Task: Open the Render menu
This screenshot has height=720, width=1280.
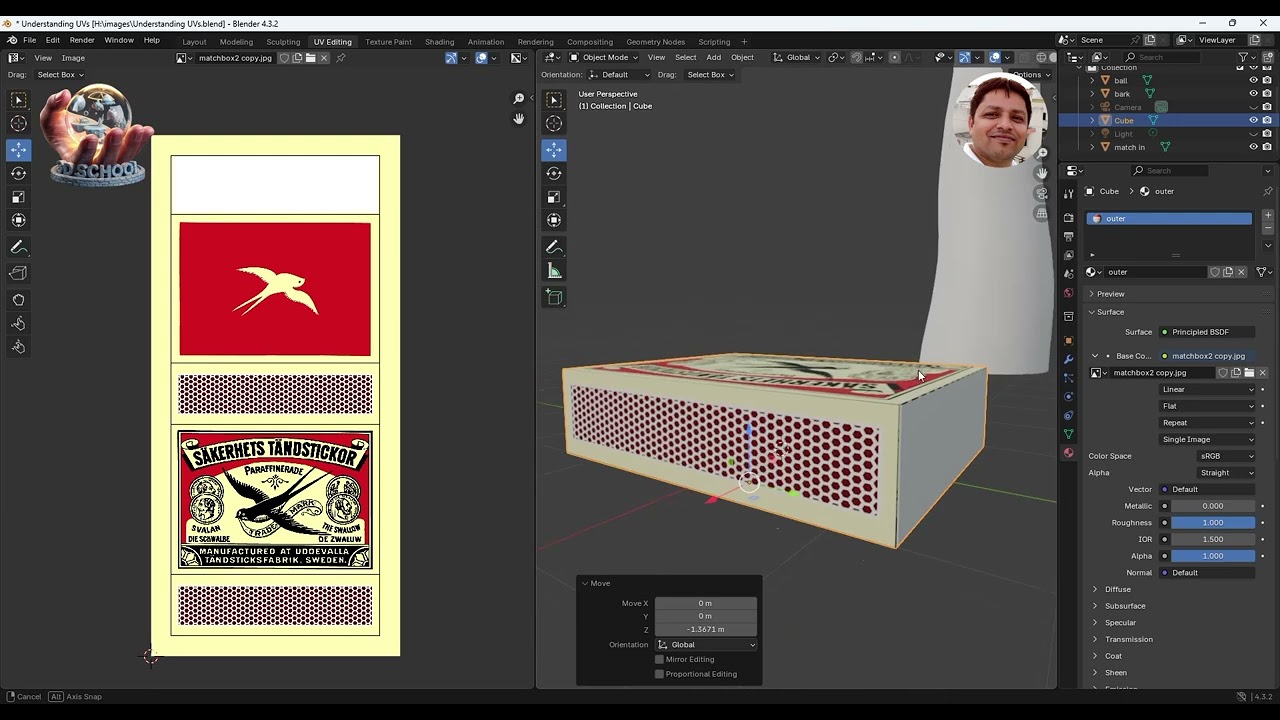Action: click(82, 40)
